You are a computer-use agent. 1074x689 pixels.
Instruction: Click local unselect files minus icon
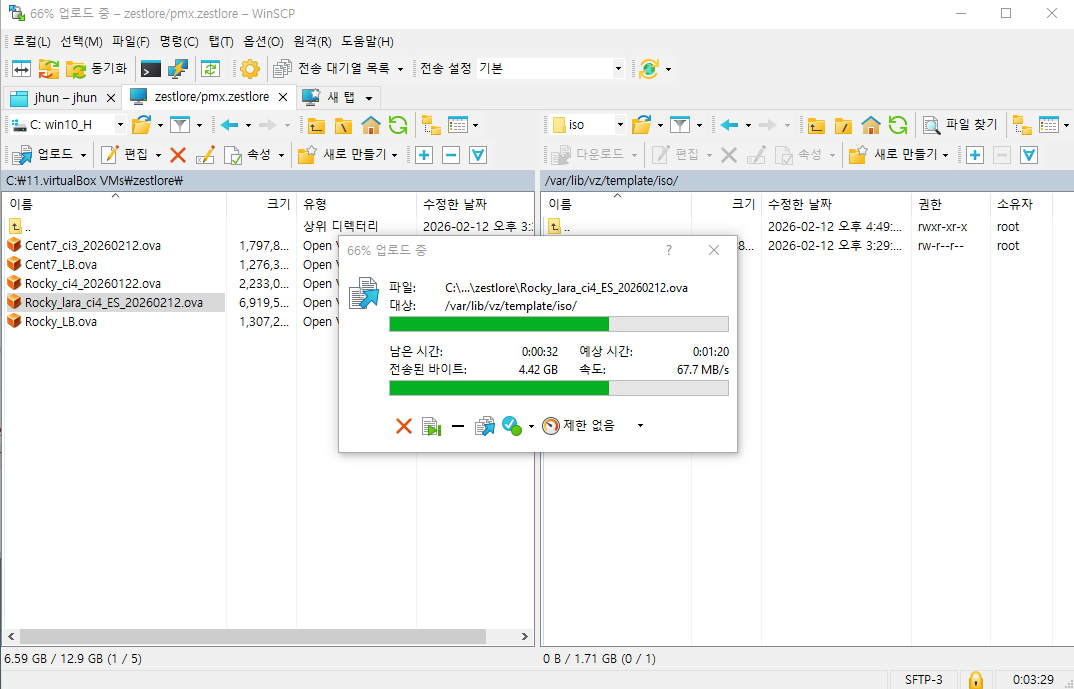451,155
